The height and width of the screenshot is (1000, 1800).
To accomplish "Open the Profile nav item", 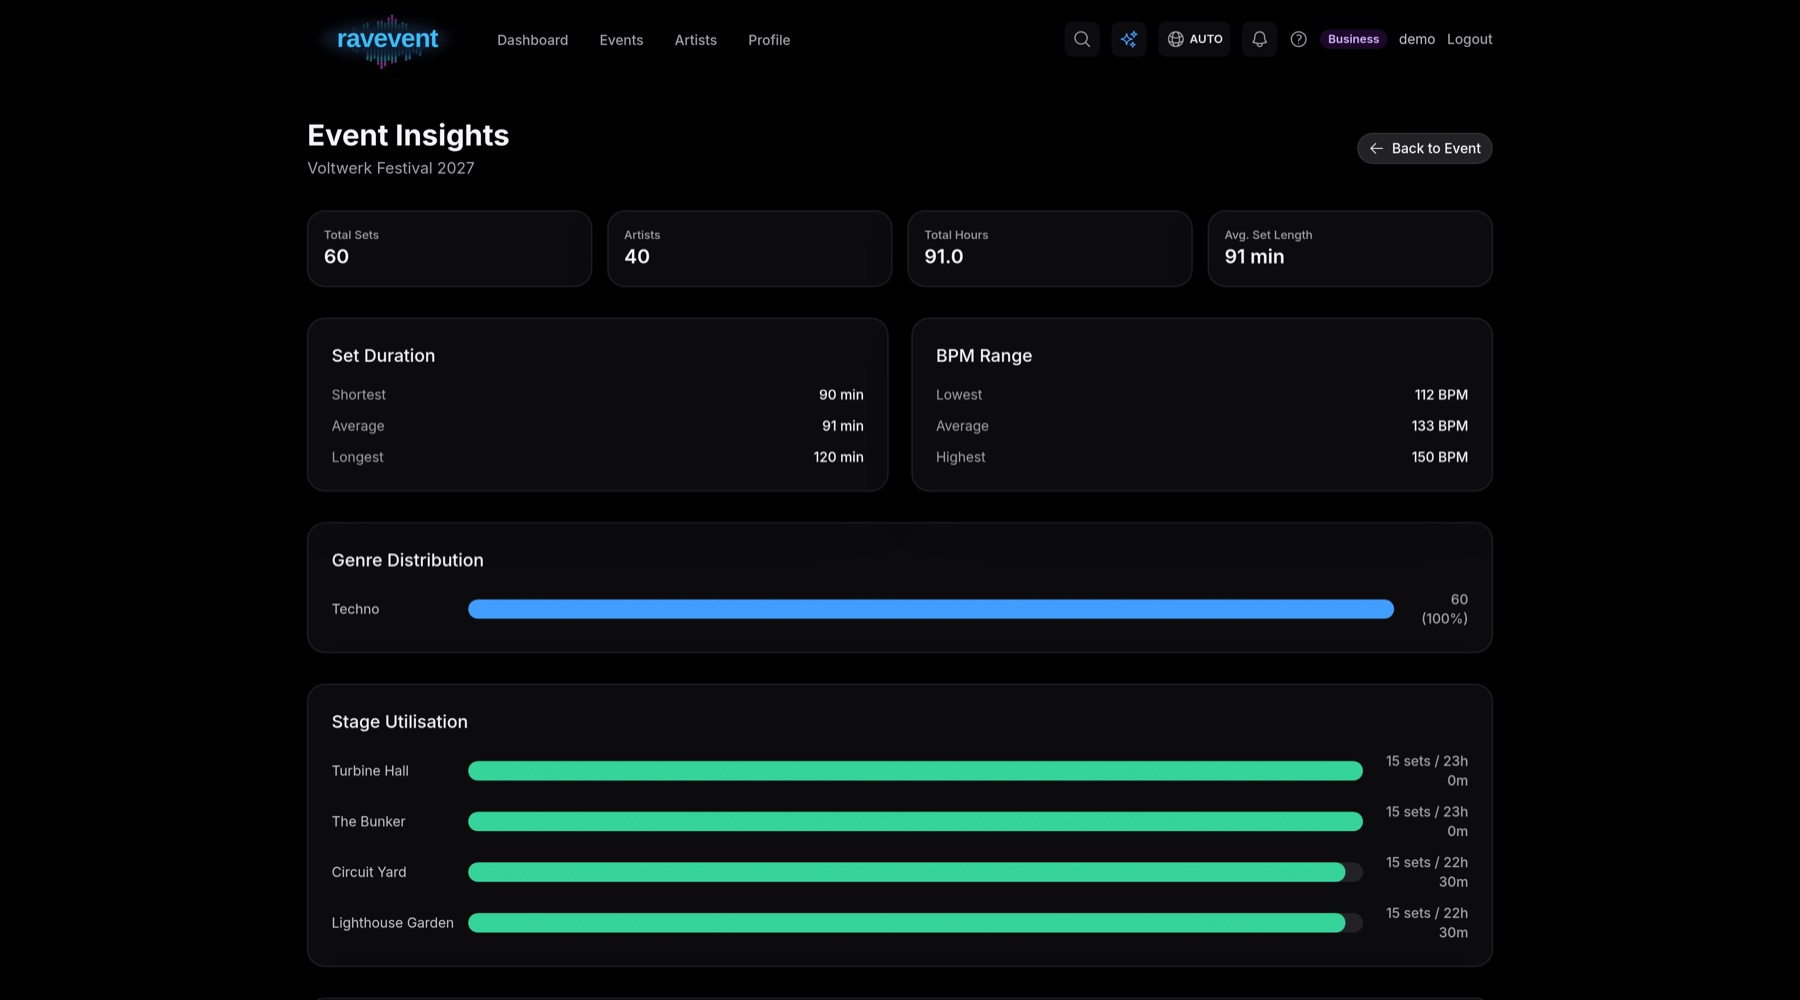I will coord(769,40).
